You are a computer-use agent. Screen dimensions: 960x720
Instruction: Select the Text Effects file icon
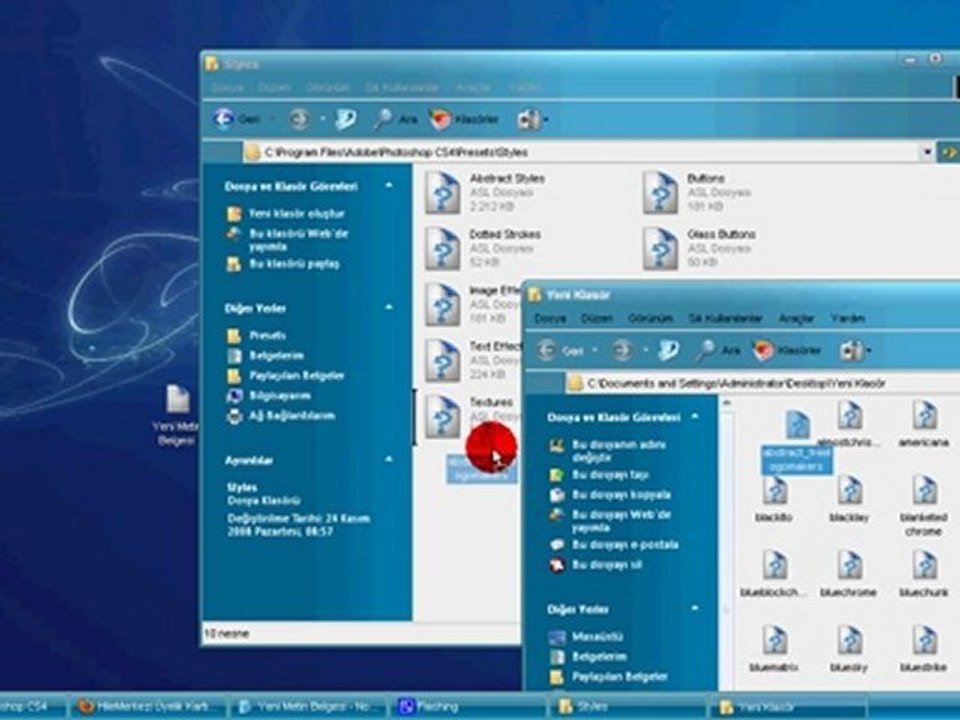tap(443, 361)
